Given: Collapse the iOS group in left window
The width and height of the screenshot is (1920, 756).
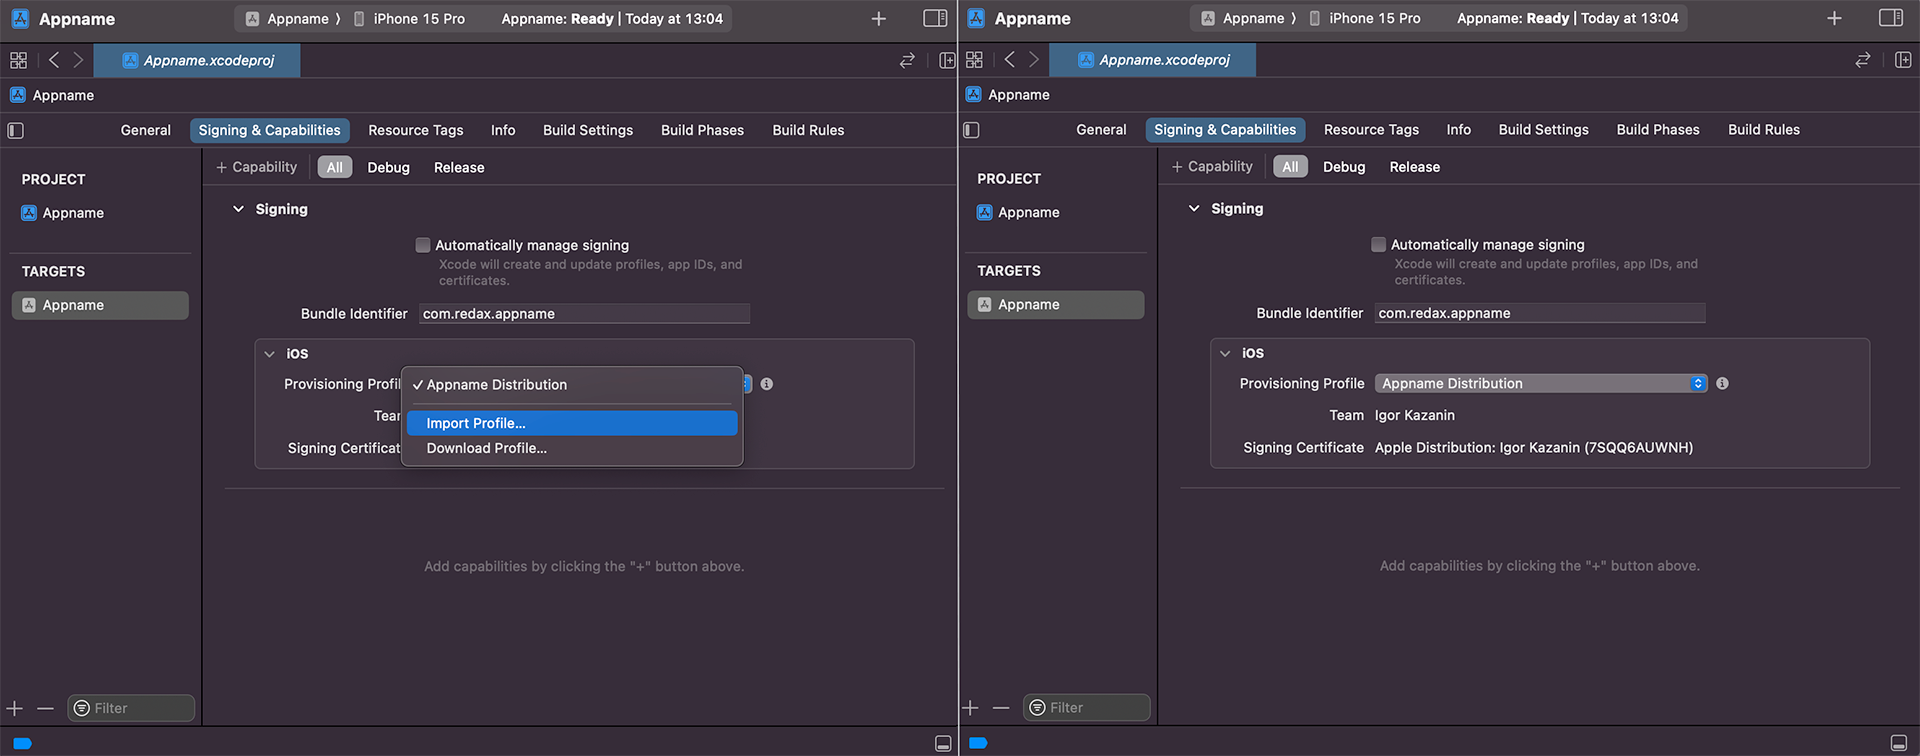Looking at the screenshot, I should click(269, 354).
